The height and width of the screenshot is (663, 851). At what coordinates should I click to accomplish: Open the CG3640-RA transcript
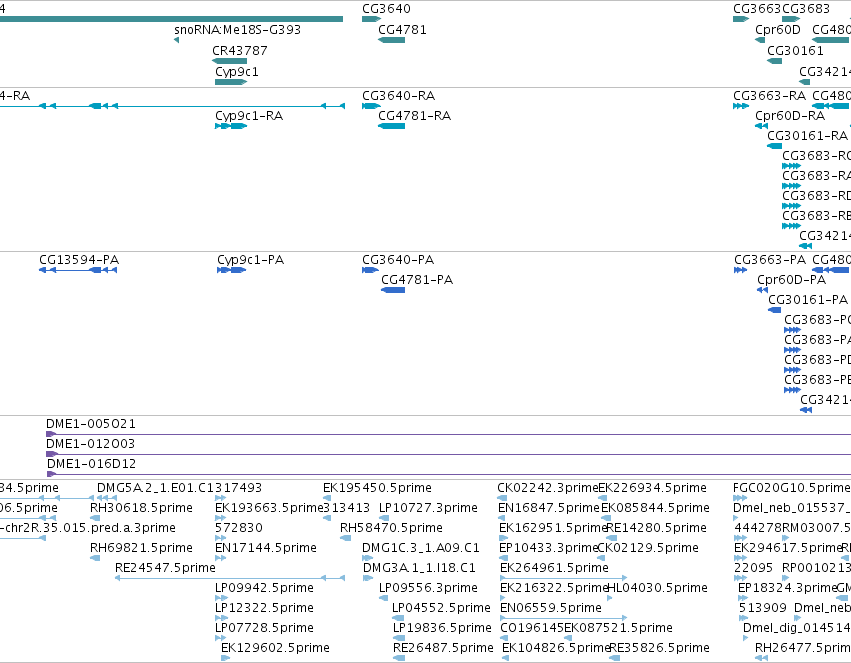pos(371,106)
